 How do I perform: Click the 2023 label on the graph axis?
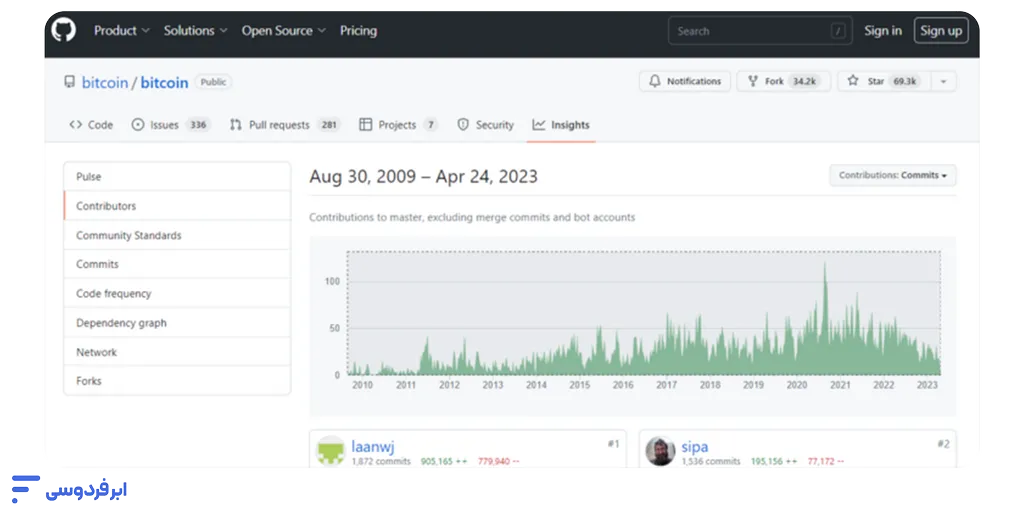point(927,385)
